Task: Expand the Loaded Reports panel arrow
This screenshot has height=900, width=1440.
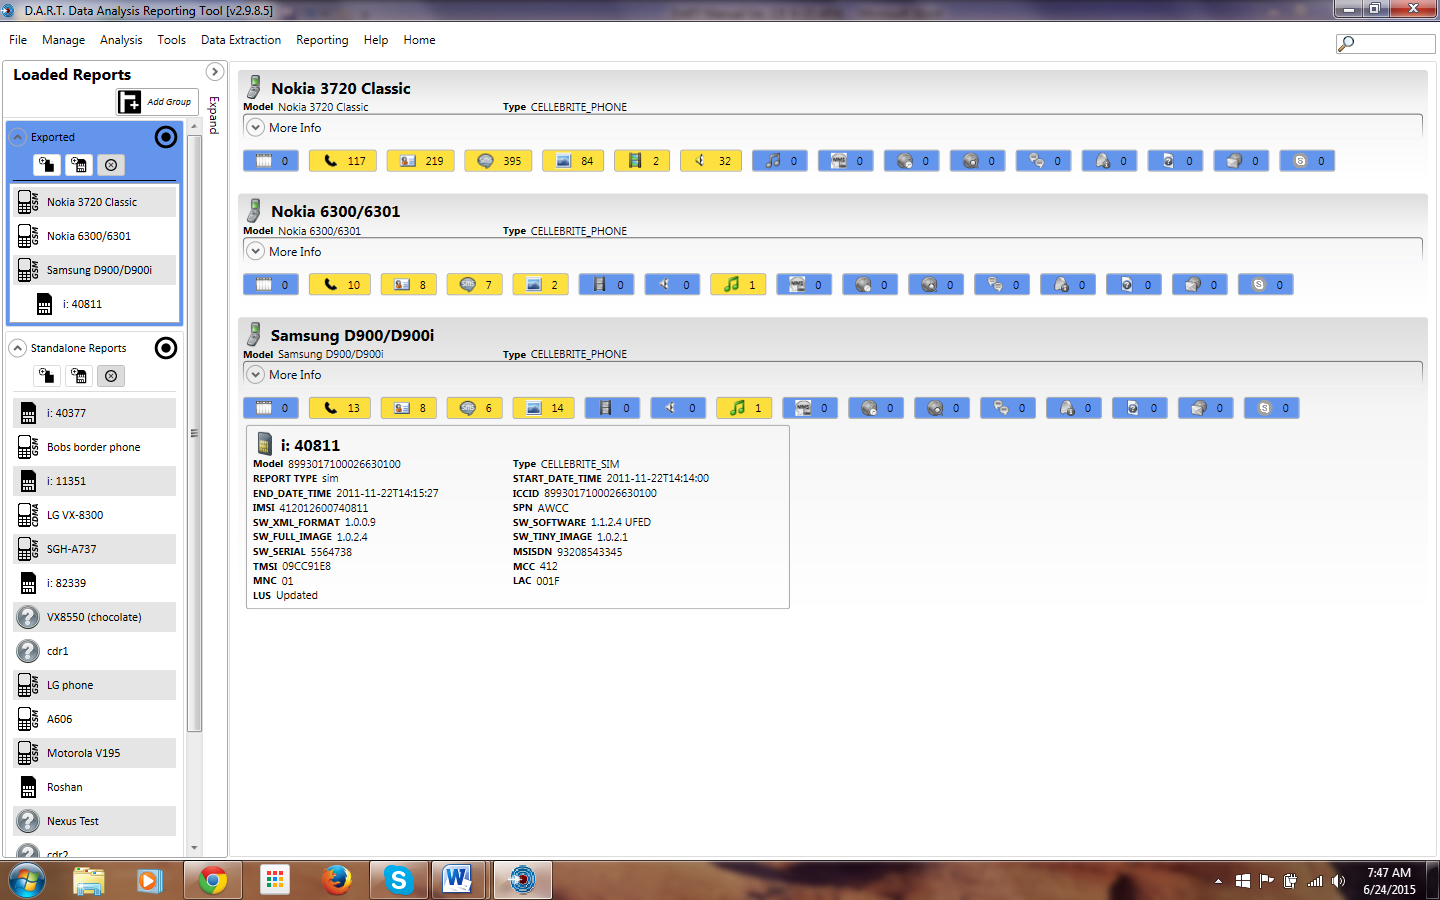Action: coord(214,72)
